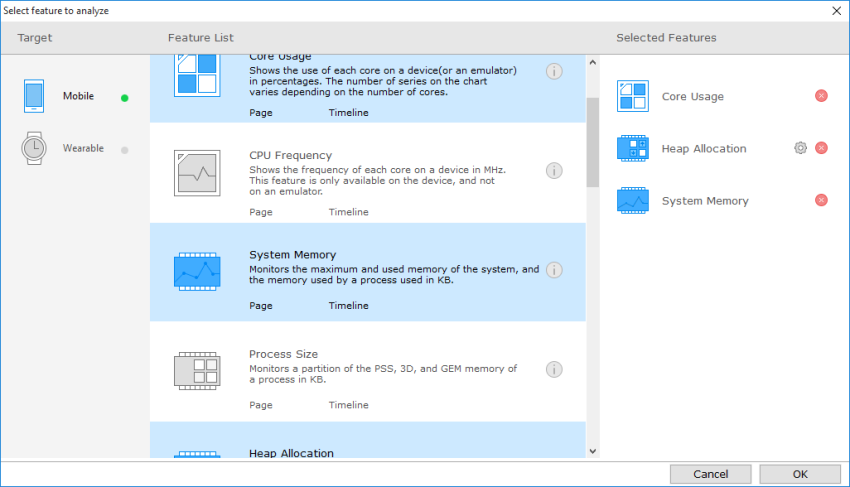Select the Process Size feature icon

coord(197,370)
